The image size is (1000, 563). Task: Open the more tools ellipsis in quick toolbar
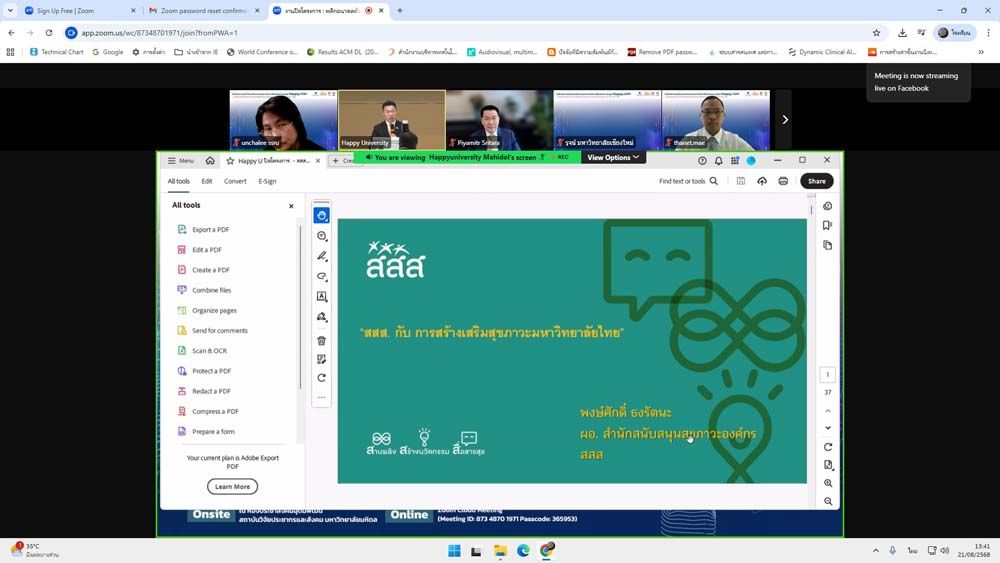pyautogui.click(x=321, y=397)
